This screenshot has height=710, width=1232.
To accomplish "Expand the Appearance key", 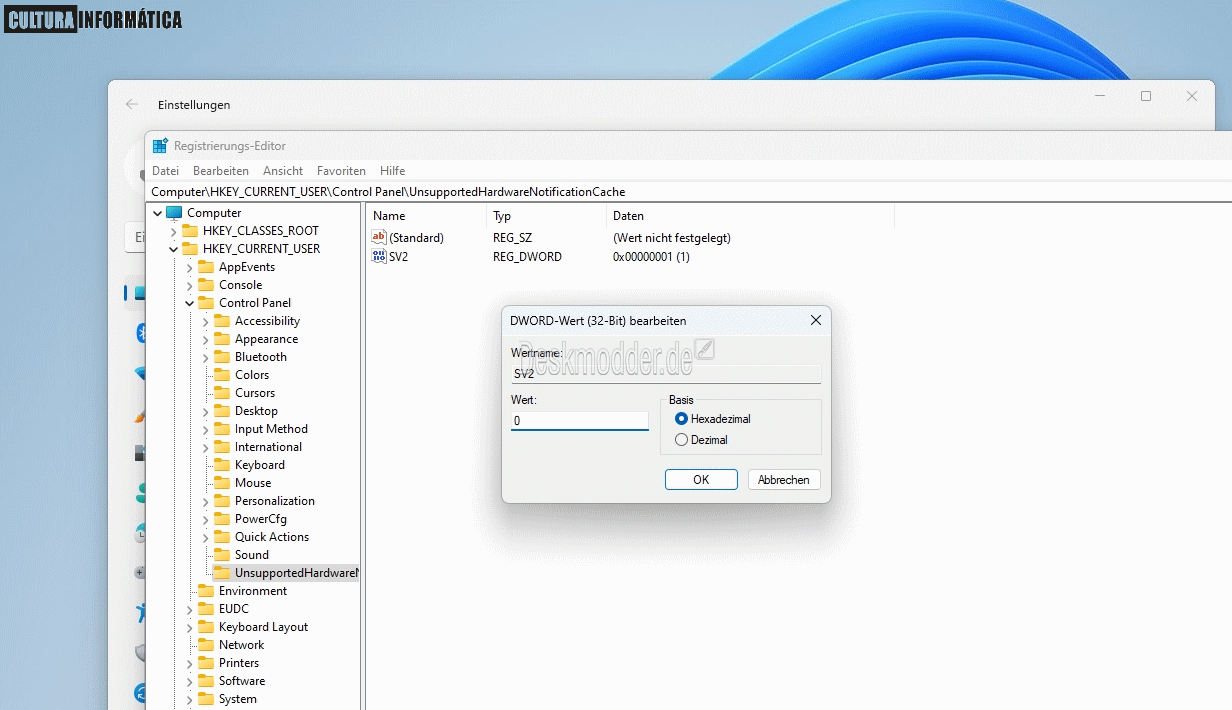I will click(x=205, y=339).
